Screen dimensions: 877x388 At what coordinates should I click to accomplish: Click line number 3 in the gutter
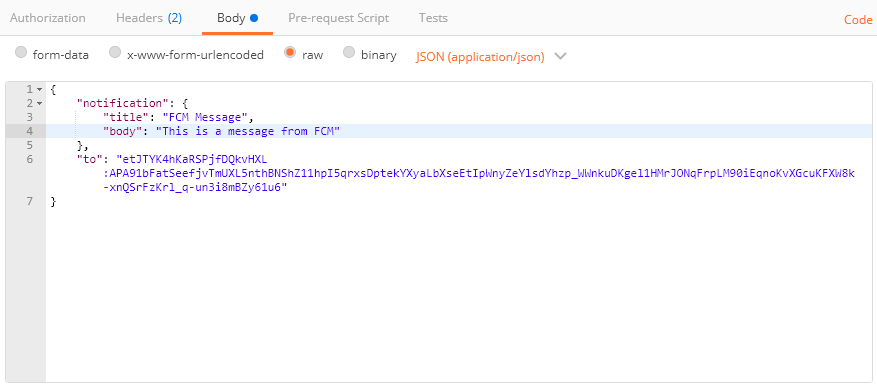tap(29, 117)
